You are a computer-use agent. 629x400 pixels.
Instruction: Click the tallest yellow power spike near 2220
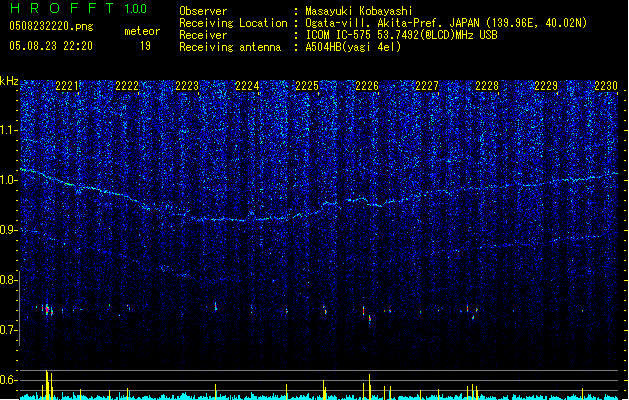point(47,385)
